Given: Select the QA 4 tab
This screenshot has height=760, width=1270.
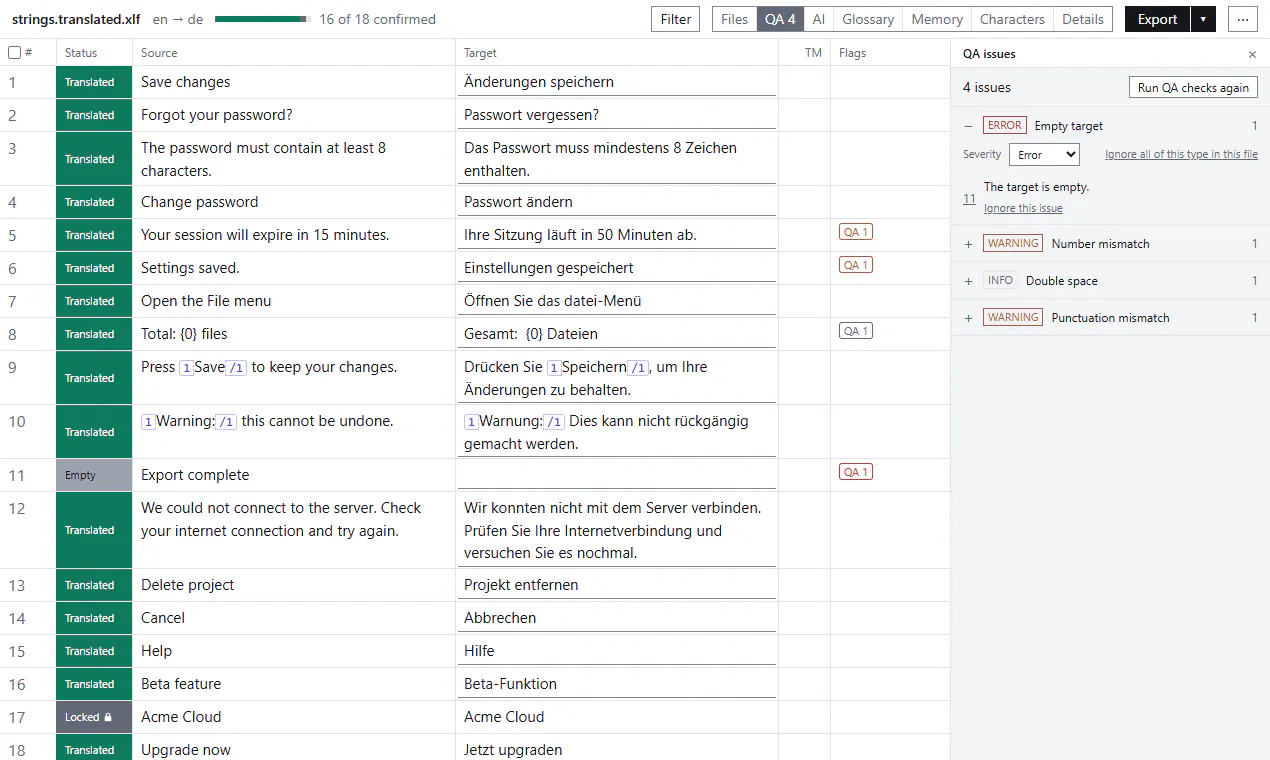Looking at the screenshot, I should (781, 19).
